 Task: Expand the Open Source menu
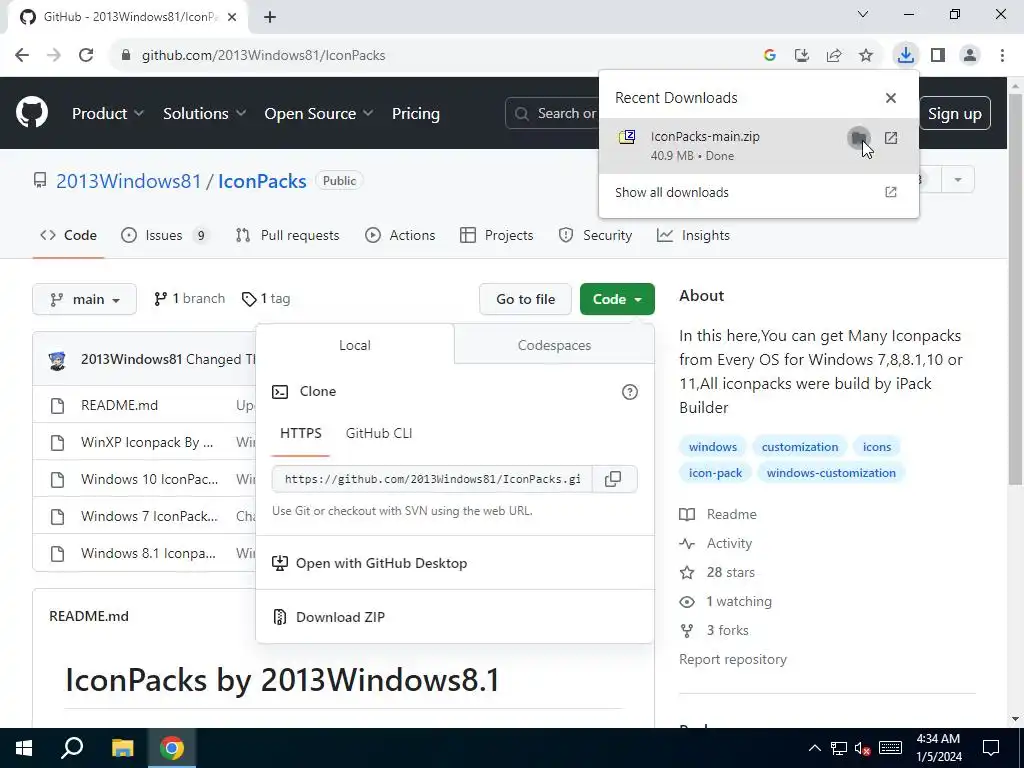tap(319, 114)
